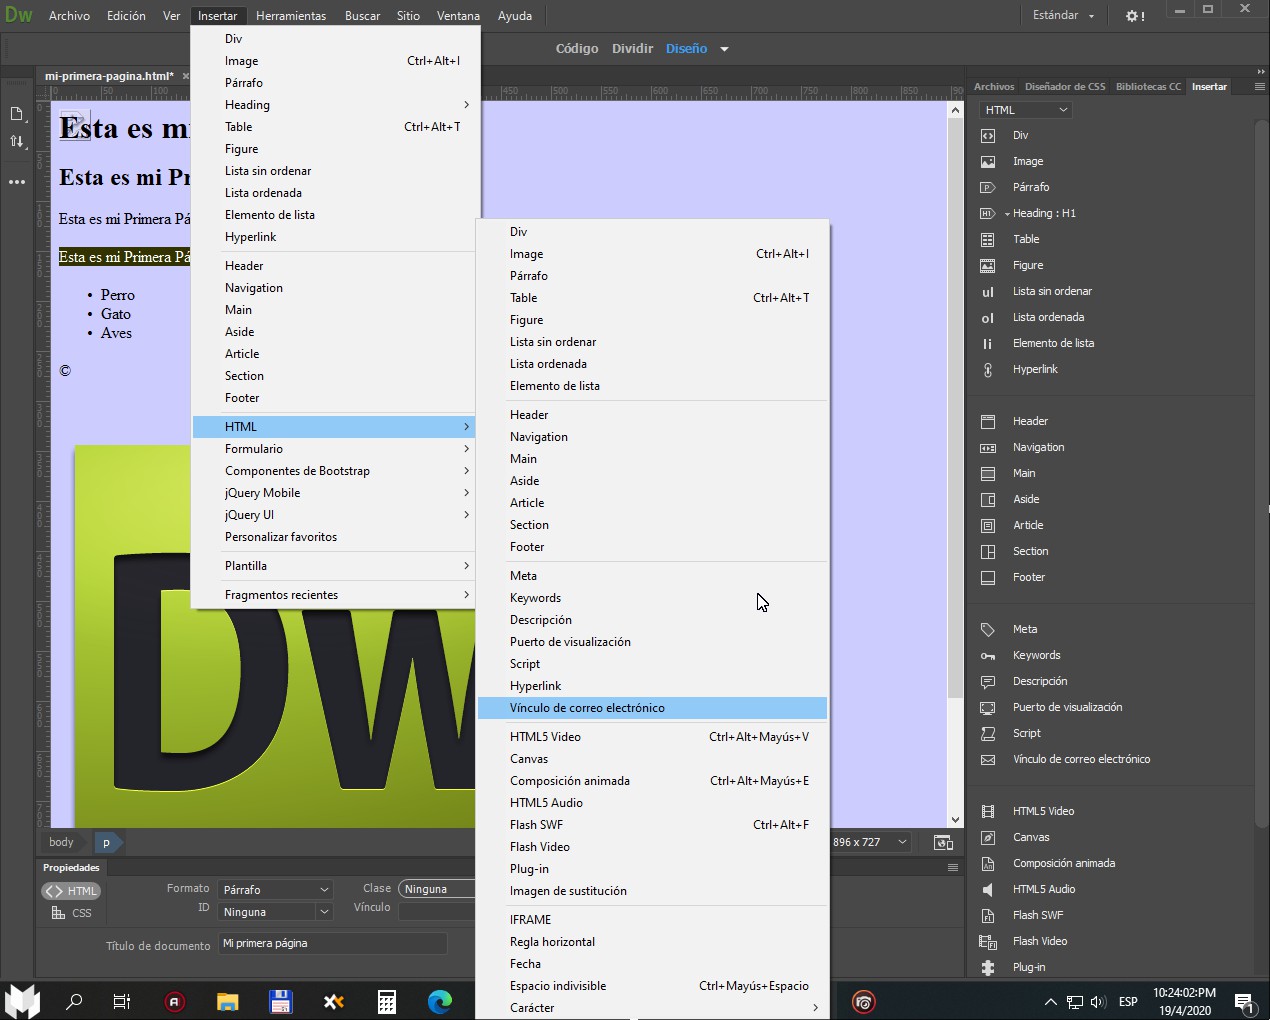Open the file management icon in left toolbar
The height and width of the screenshot is (1020, 1270).
tap(17, 141)
